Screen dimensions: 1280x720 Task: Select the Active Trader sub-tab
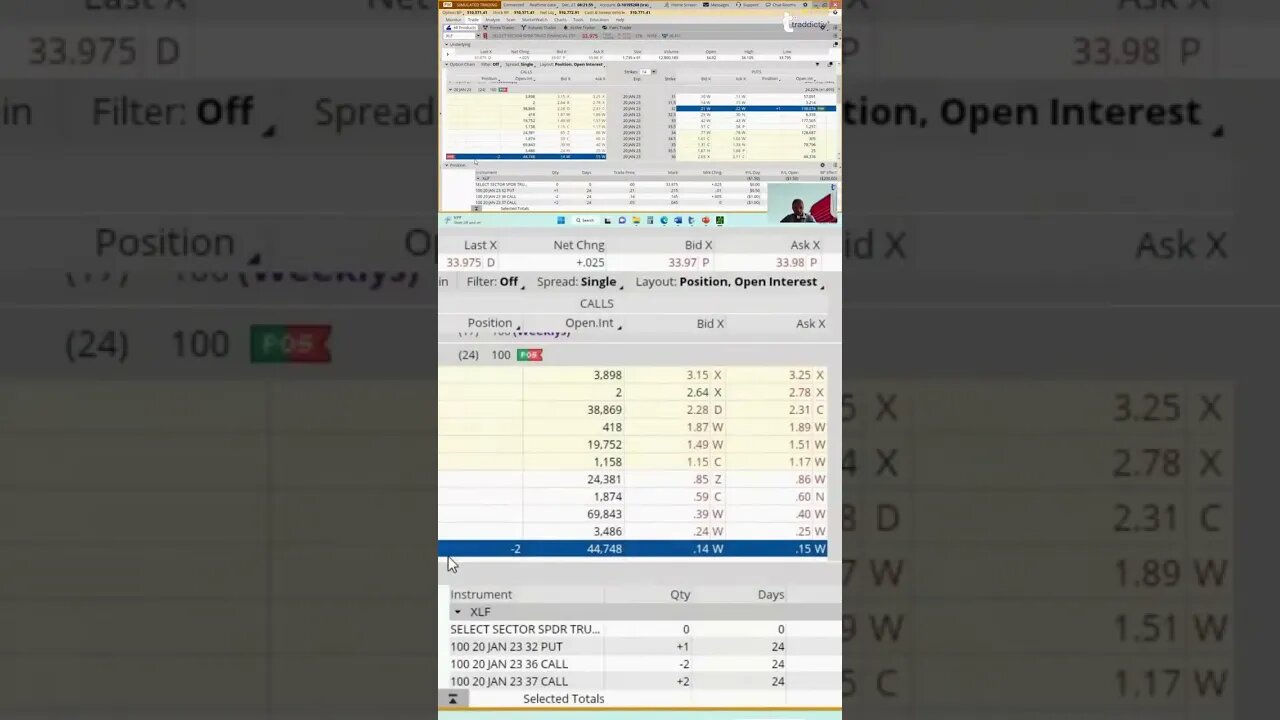[x=580, y=28]
